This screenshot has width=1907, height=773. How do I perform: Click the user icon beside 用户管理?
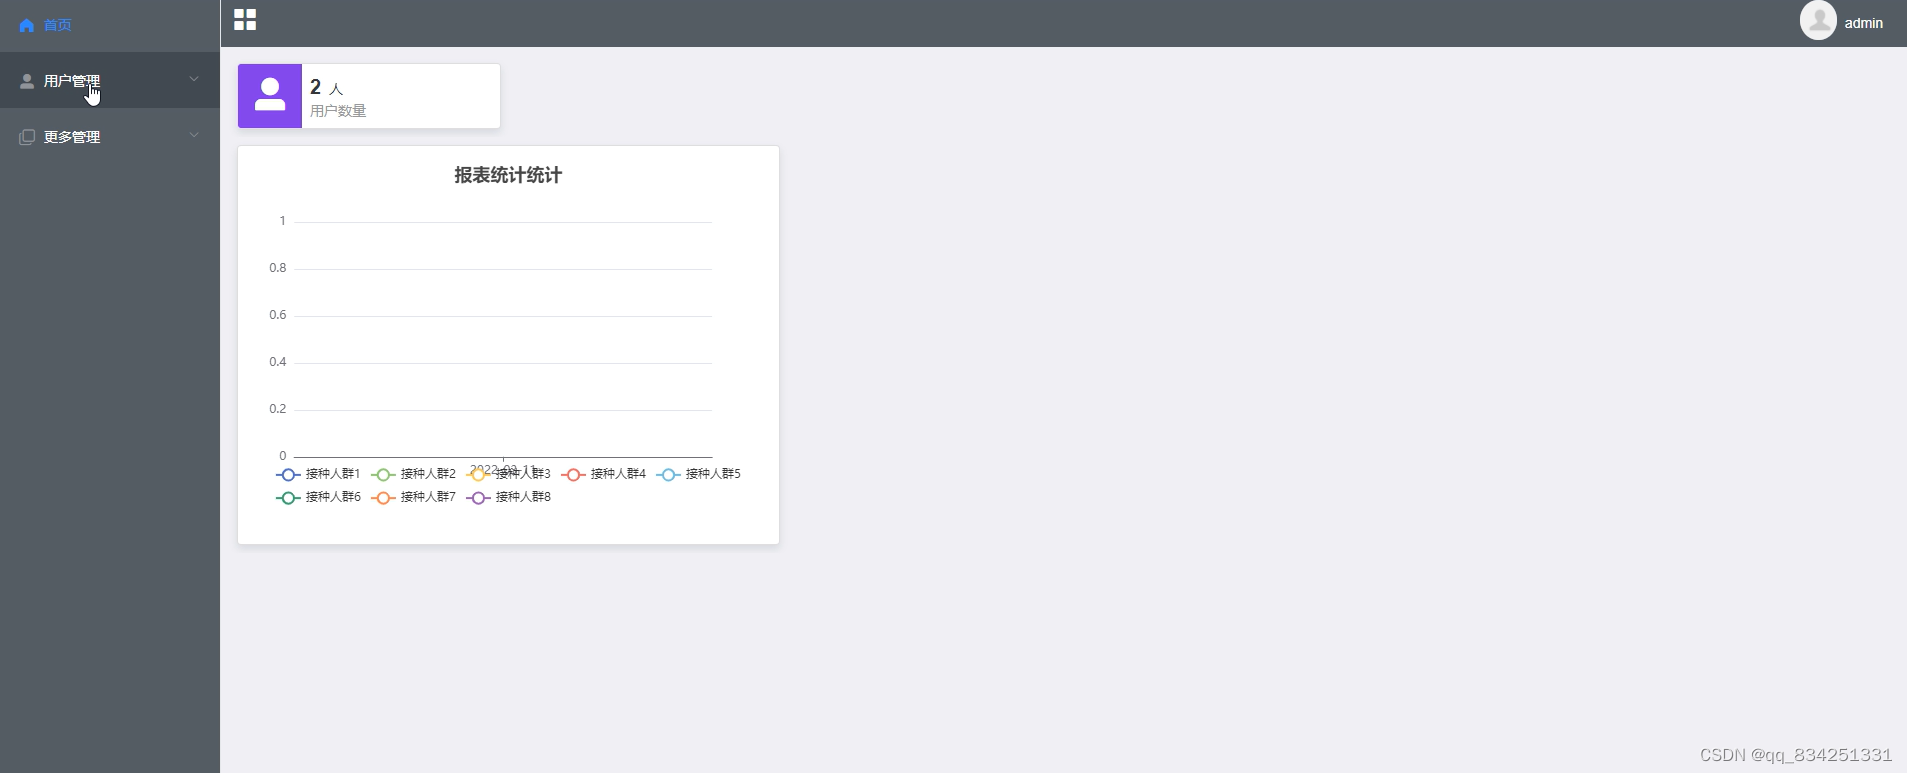coord(27,81)
